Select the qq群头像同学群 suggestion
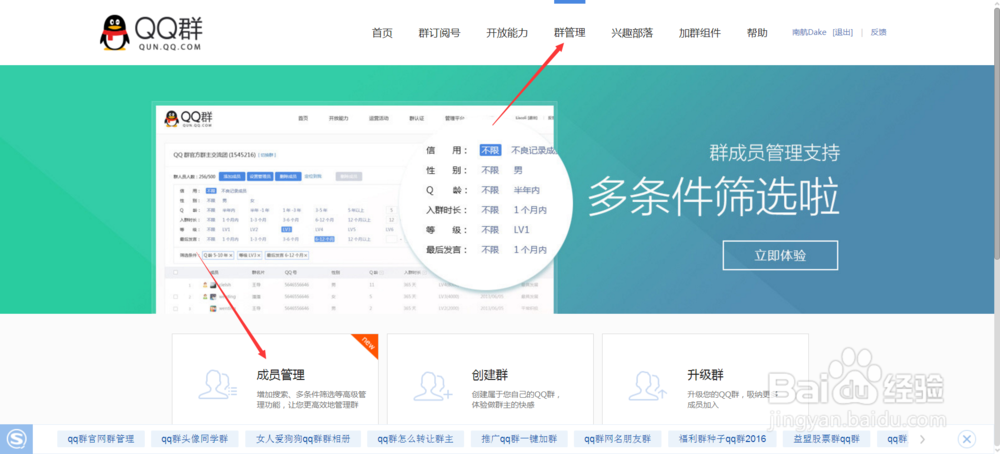This screenshot has width=1000, height=454. coord(195,439)
